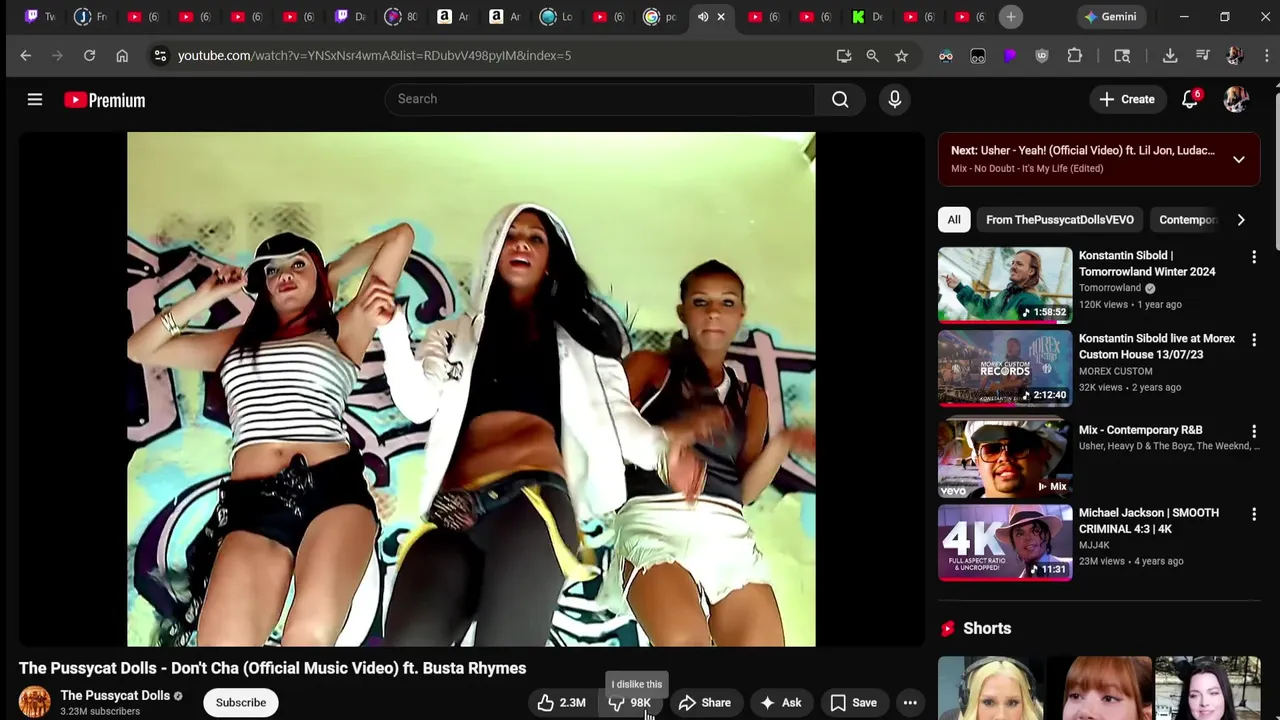The height and width of the screenshot is (720, 1280).
Task: Switch to the first Twitch tab
Action: click(x=41, y=17)
